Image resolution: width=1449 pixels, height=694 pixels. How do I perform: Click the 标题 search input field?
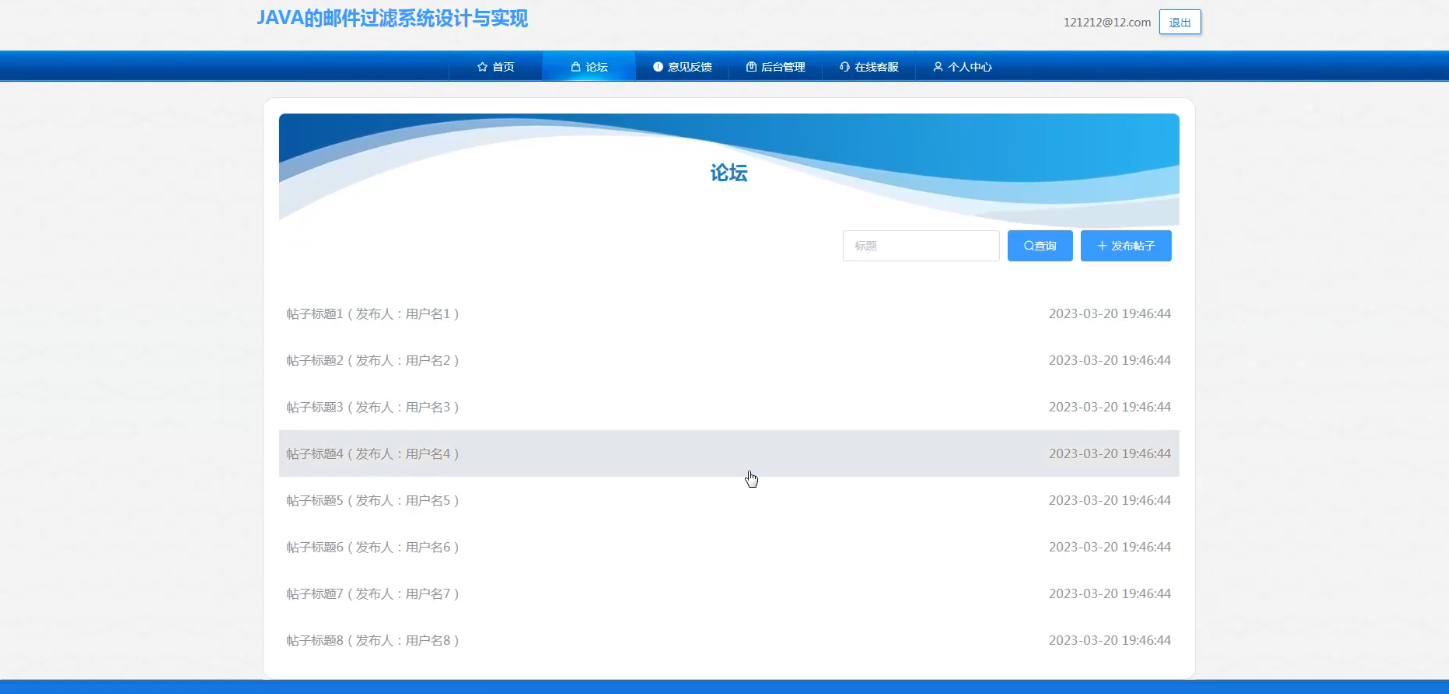pos(920,245)
